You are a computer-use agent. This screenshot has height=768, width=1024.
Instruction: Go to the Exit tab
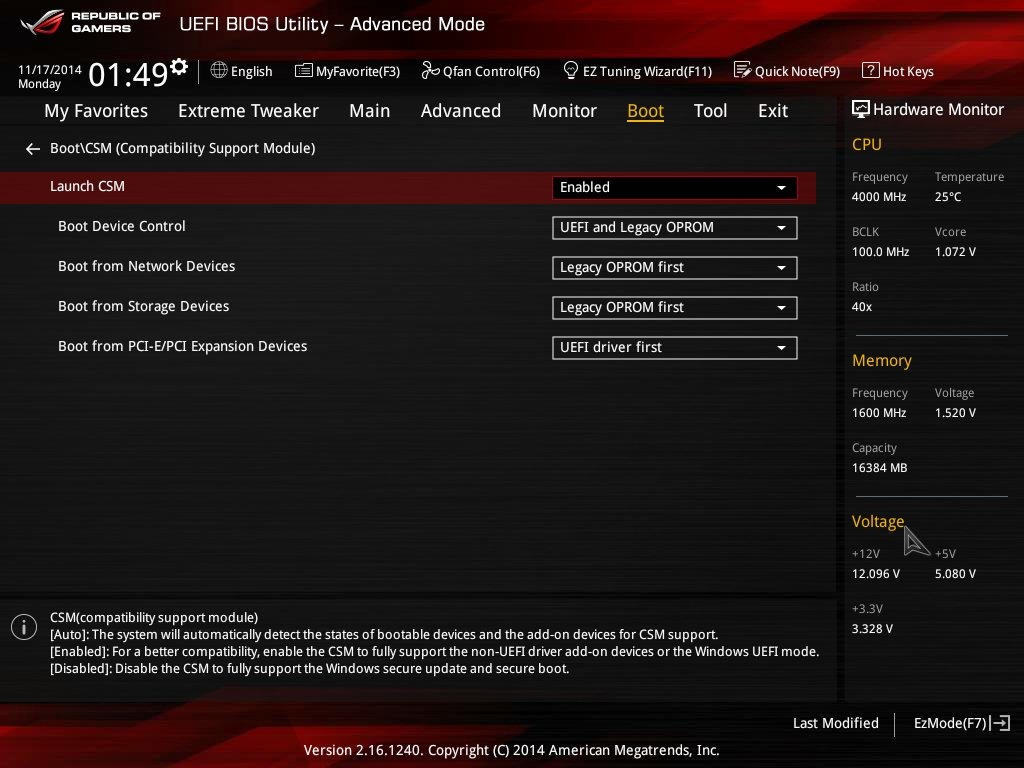(x=773, y=111)
